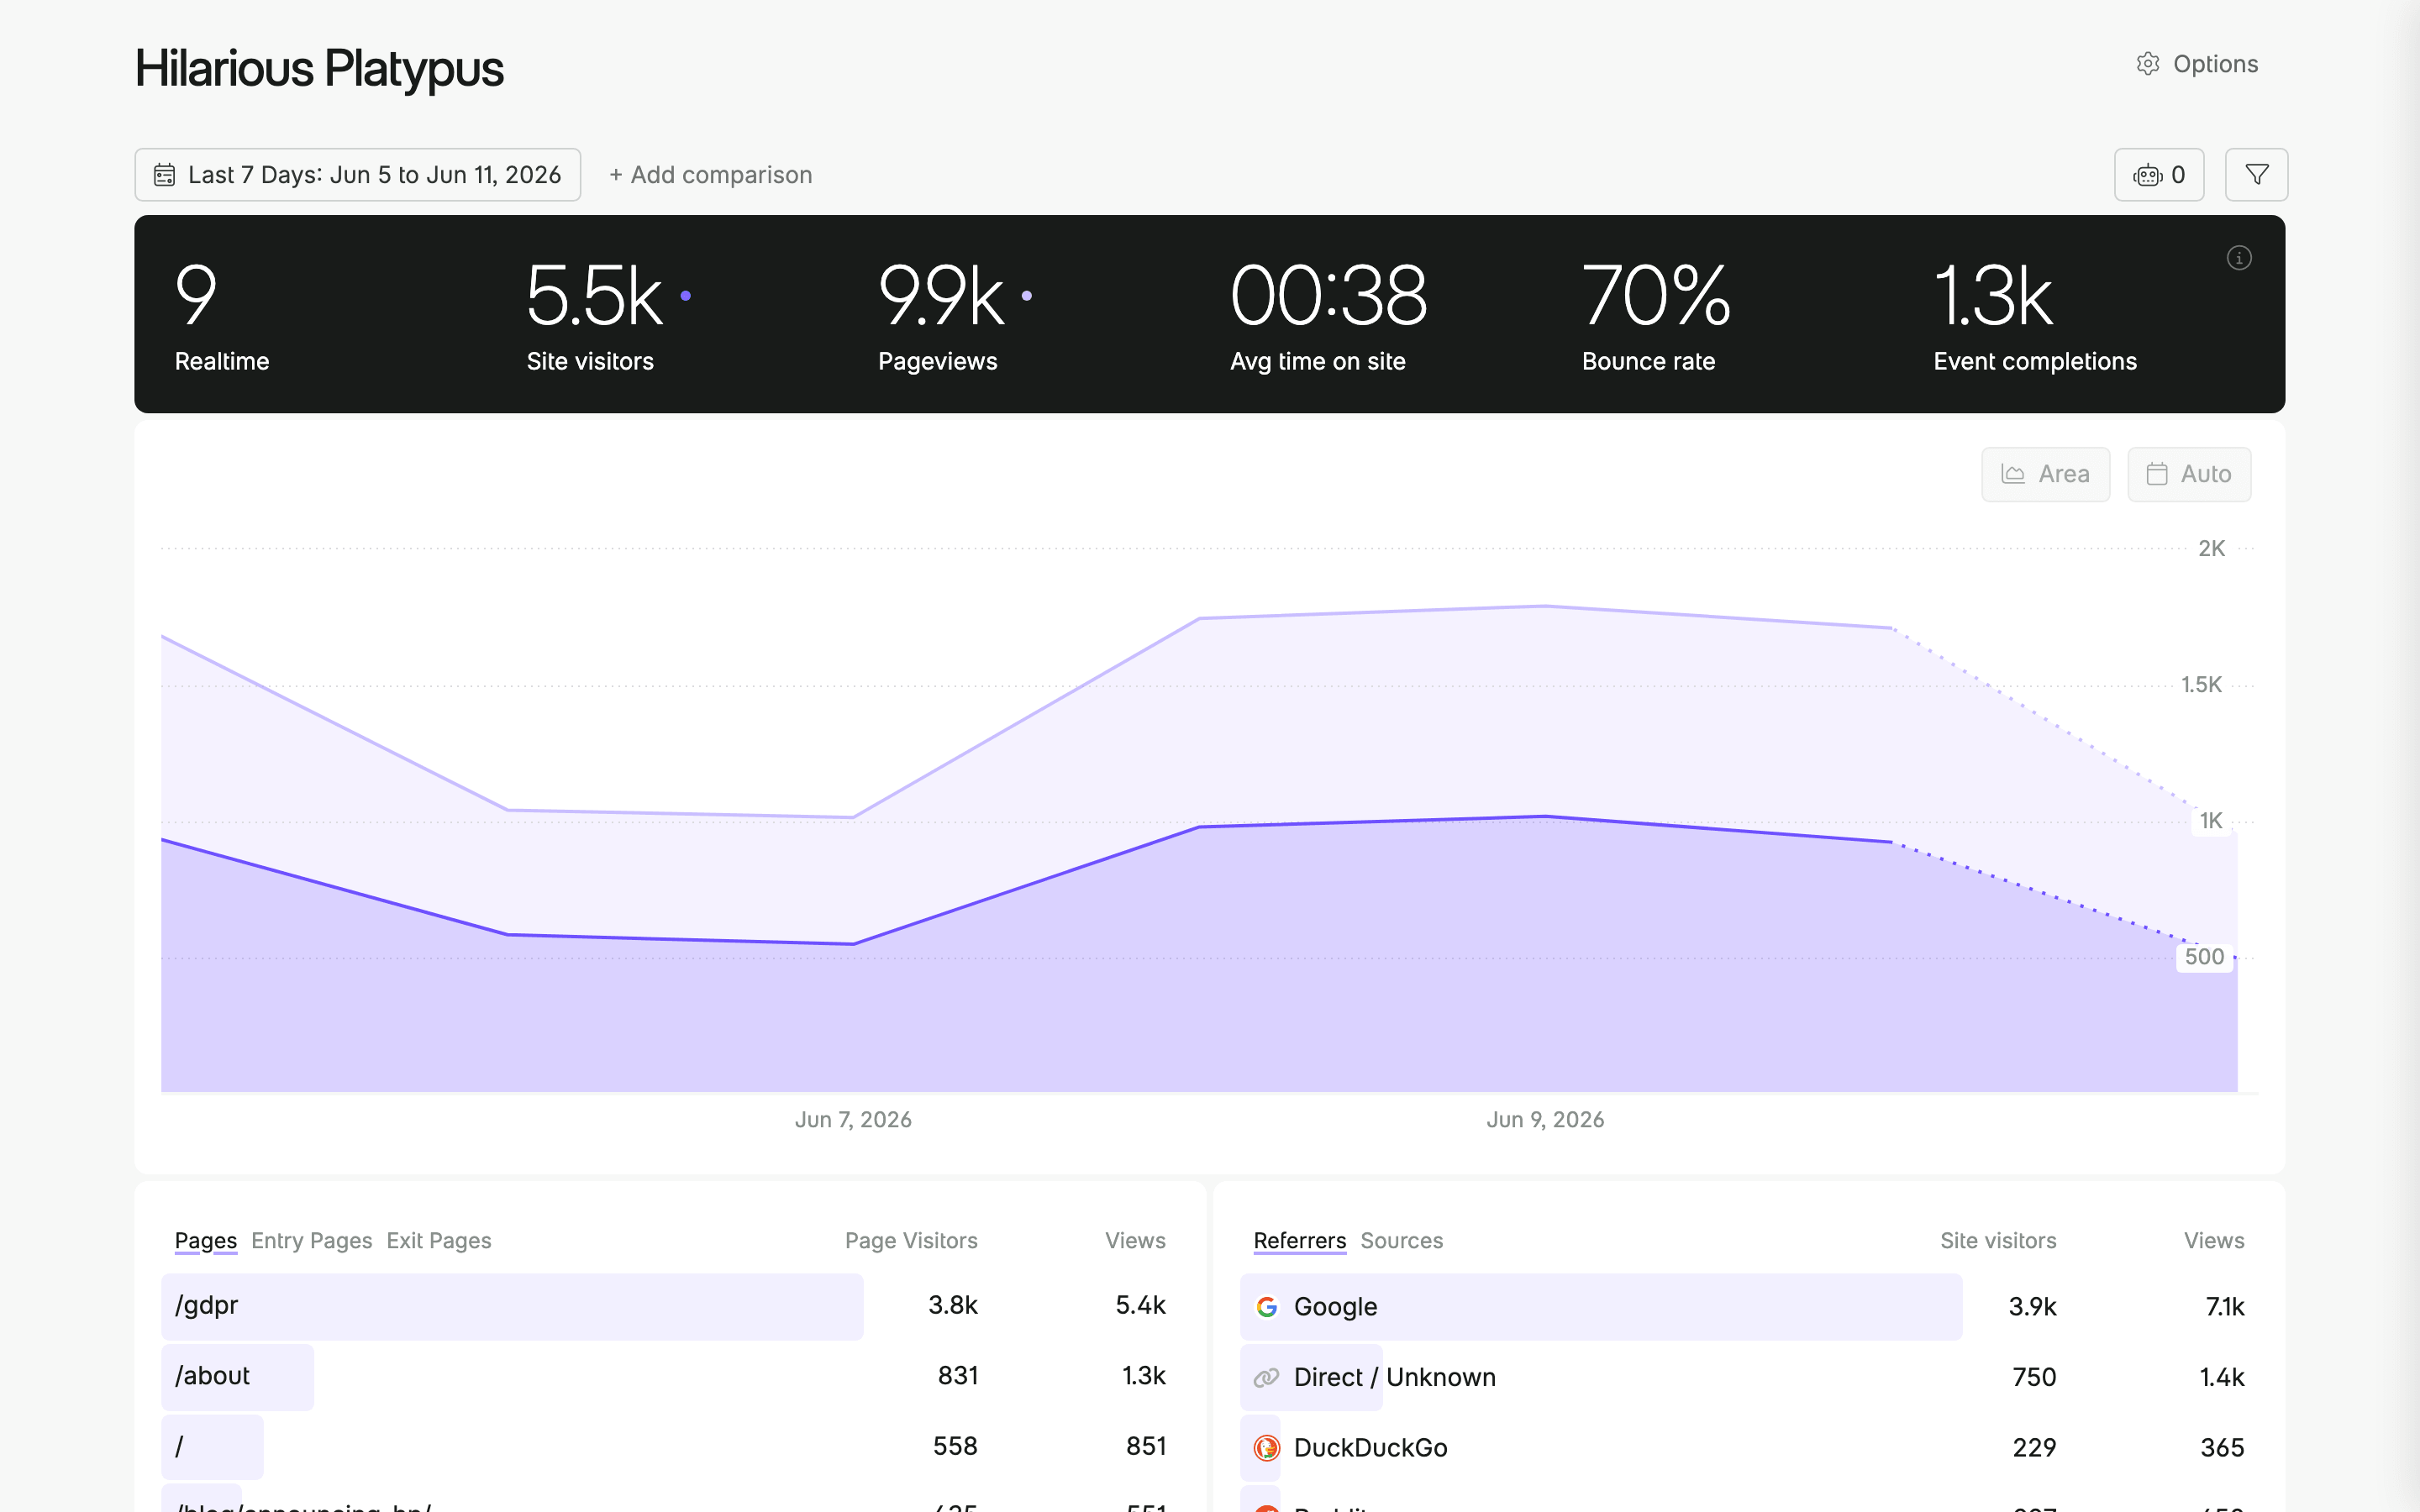
Task: Click the 1.5K y-axis label
Action: click(x=2201, y=685)
